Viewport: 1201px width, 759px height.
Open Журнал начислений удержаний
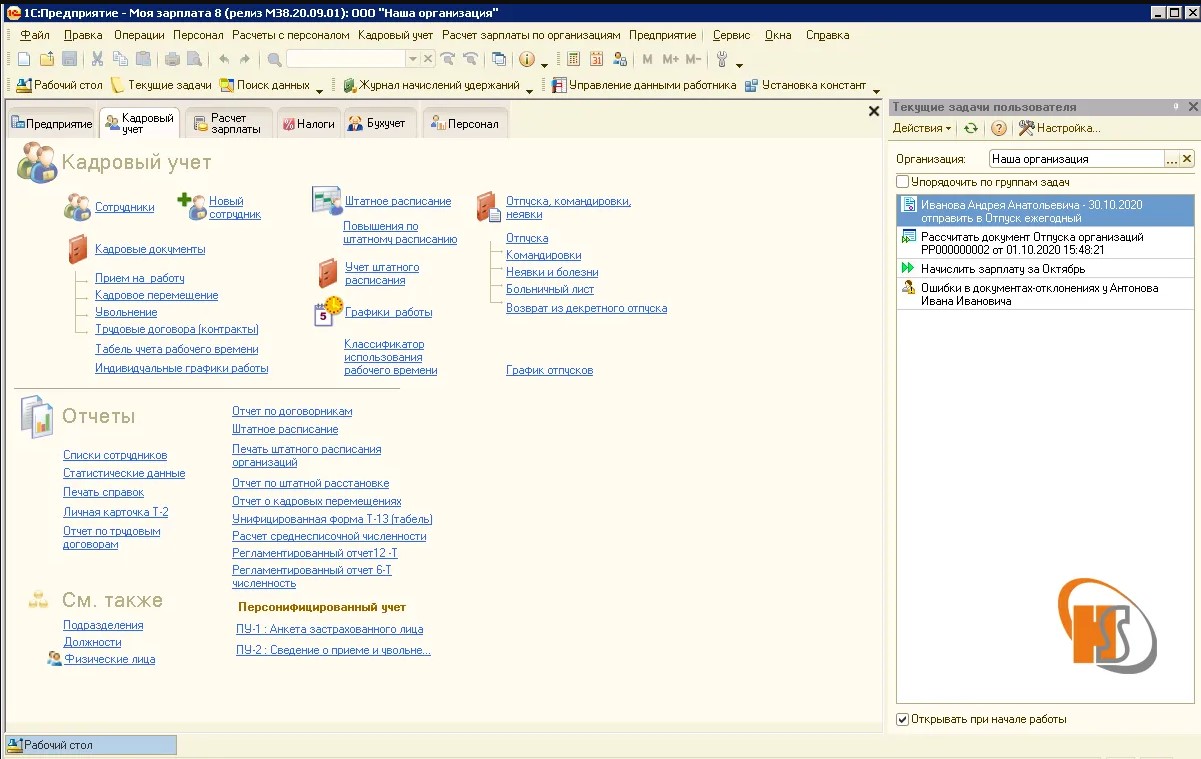coord(431,85)
